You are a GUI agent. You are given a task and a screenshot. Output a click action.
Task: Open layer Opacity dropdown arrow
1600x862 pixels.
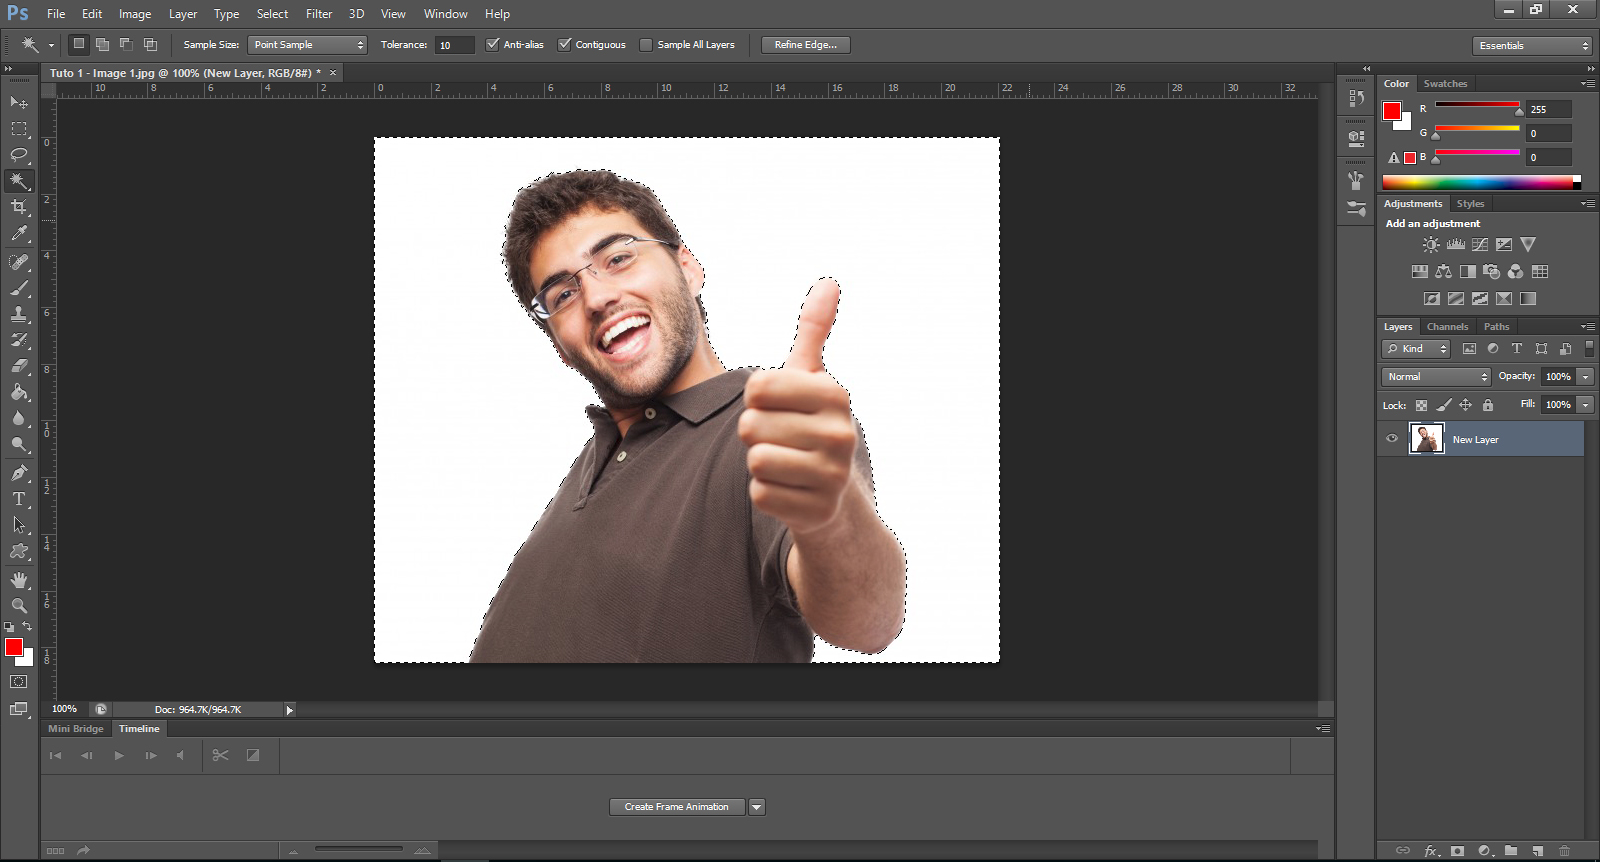point(1586,377)
